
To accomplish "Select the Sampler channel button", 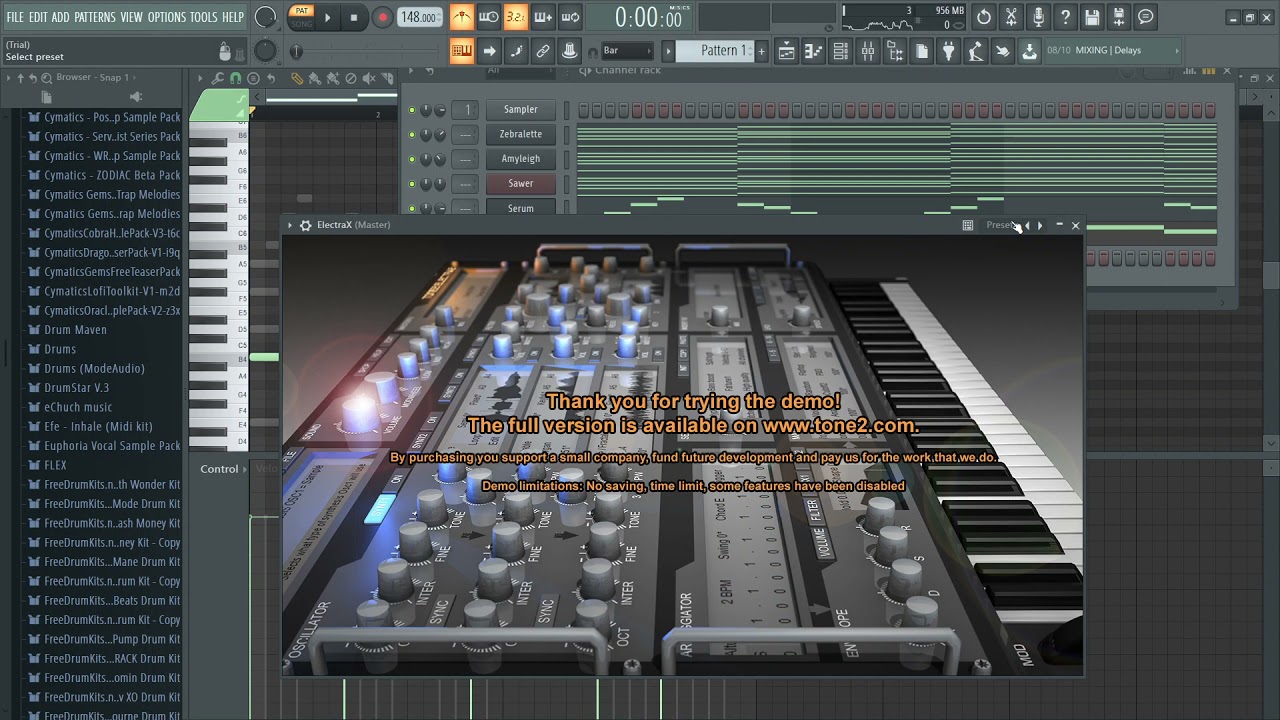I will pos(521,109).
